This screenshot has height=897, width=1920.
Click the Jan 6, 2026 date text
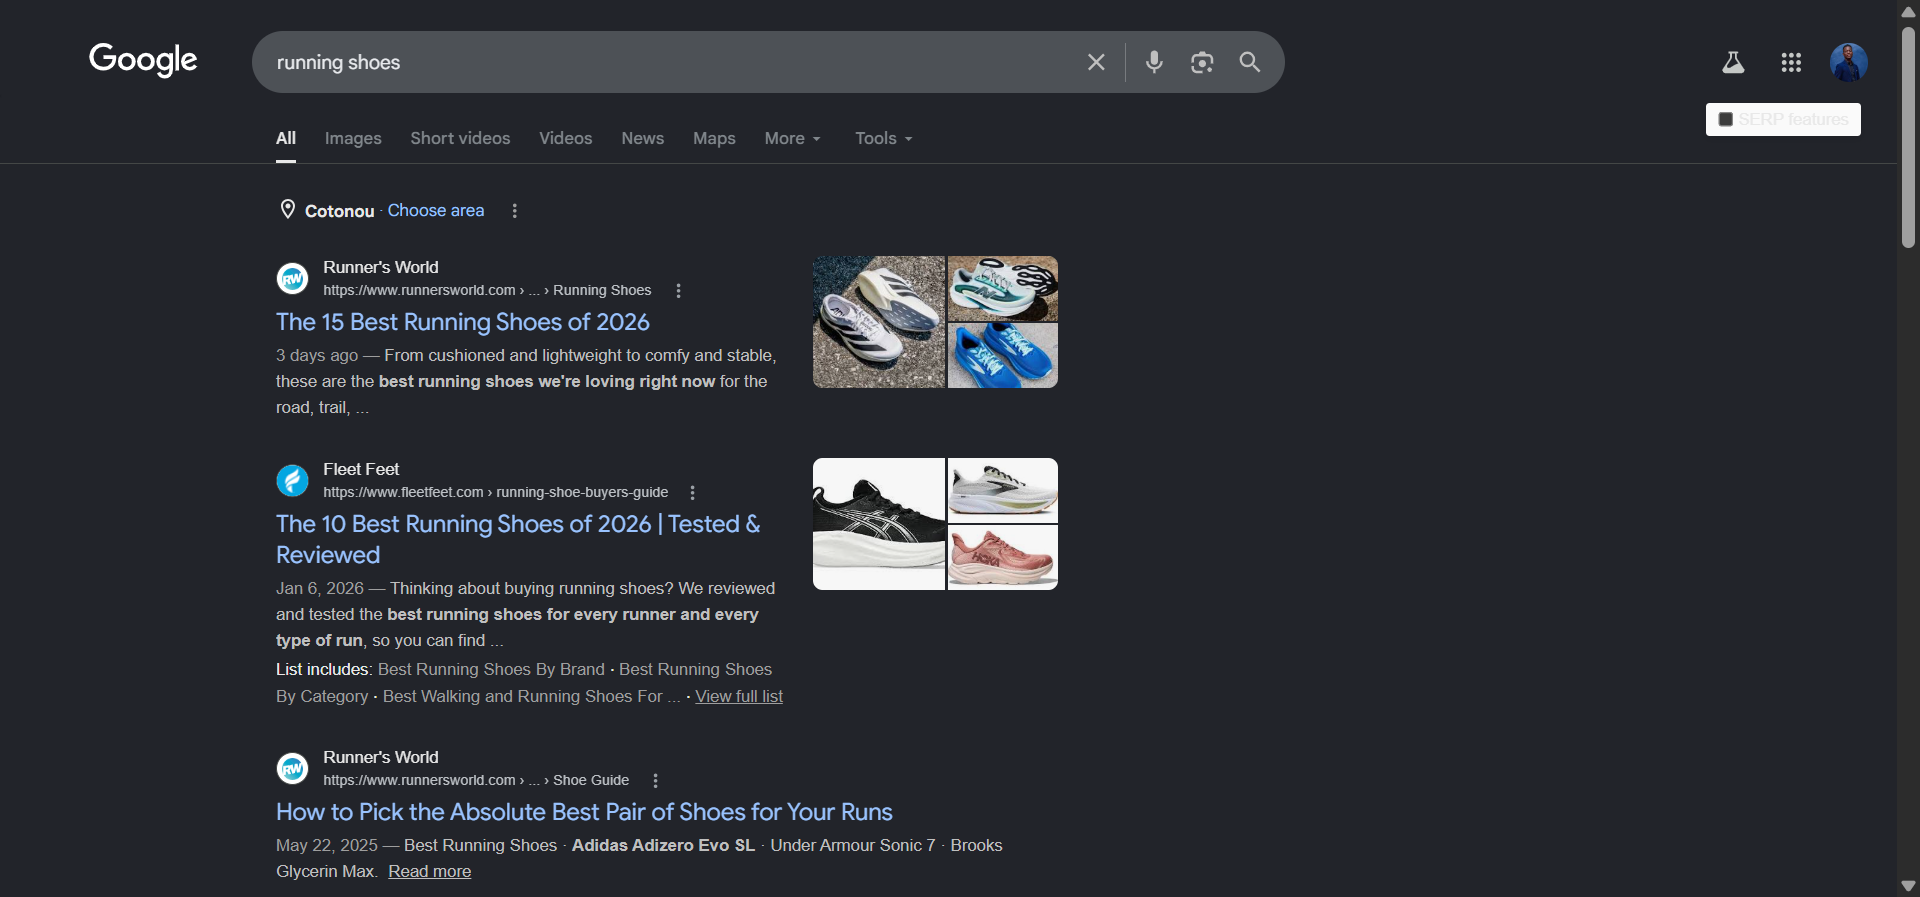(320, 588)
